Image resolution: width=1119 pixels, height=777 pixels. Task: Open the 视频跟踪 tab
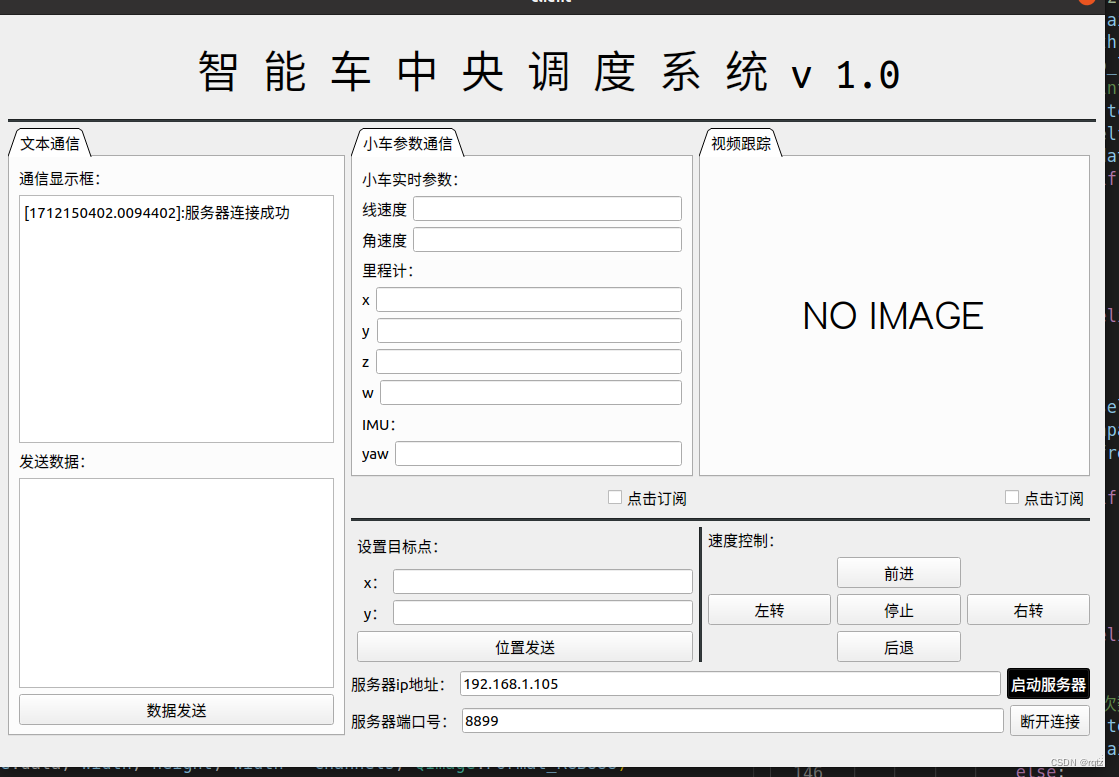pyautogui.click(x=741, y=143)
